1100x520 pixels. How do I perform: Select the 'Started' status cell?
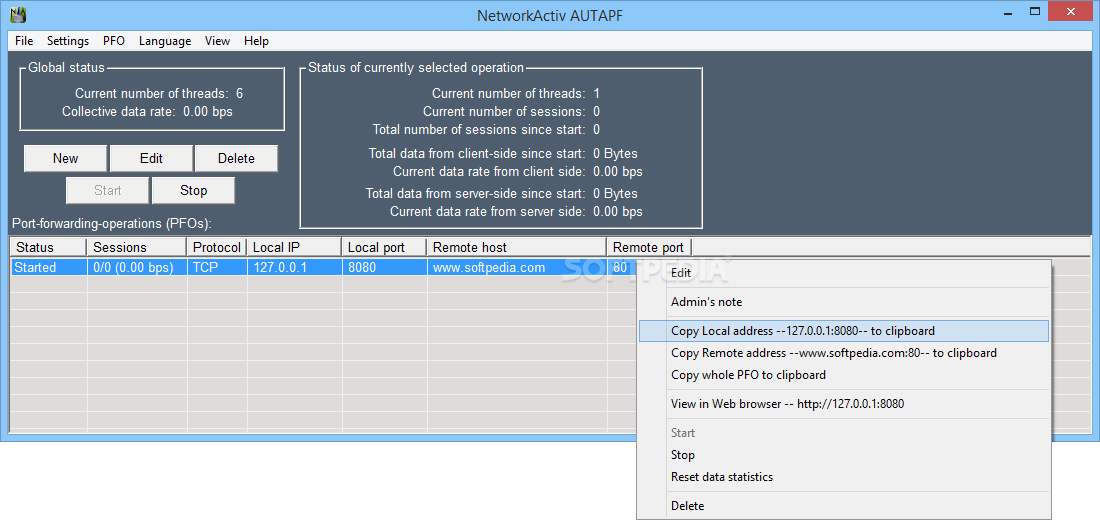pos(48,267)
